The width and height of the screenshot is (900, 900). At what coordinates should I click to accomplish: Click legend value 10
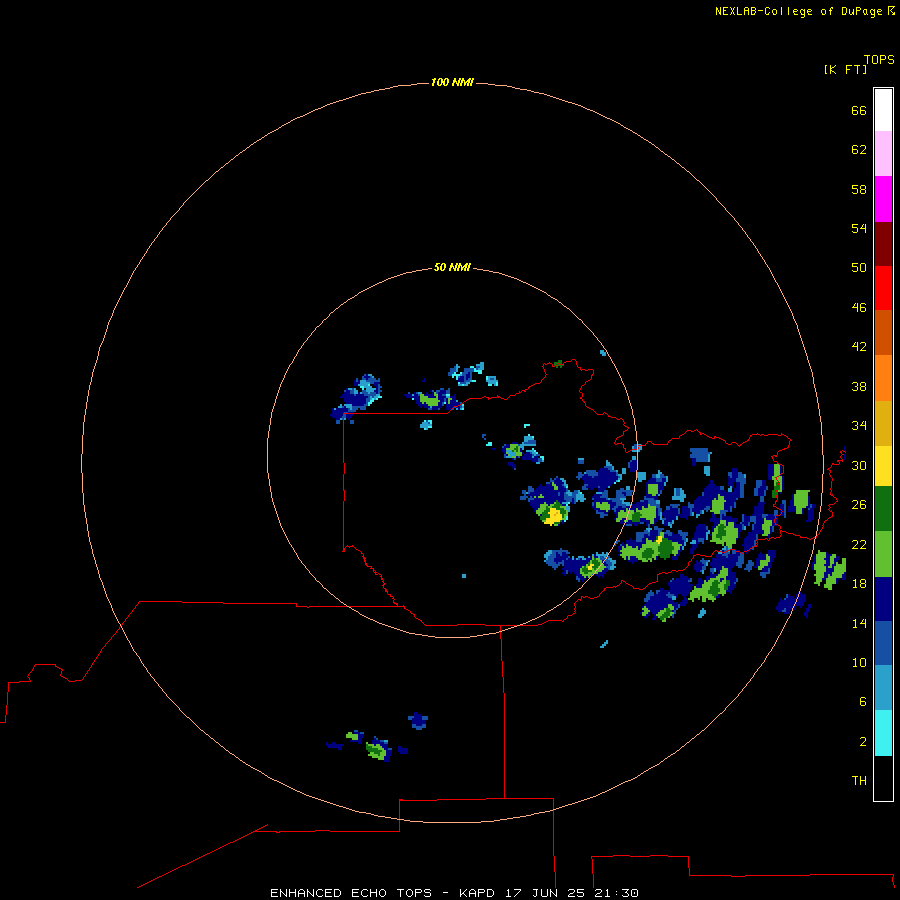pyautogui.click(x=859, y=662)
